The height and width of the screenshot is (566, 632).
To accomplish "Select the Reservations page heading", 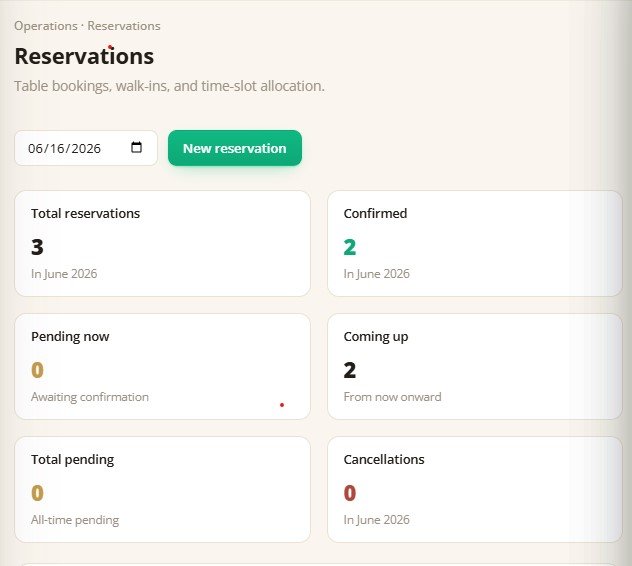I will pos(84,56).
